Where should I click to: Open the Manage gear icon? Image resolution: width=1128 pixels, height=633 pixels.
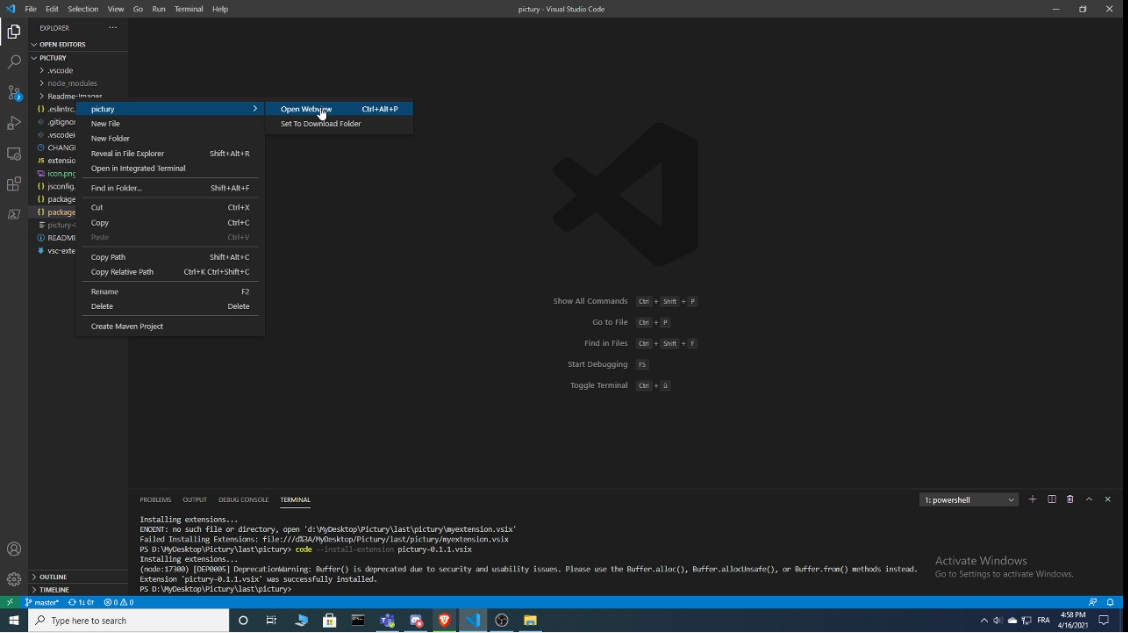pos(14,579)
